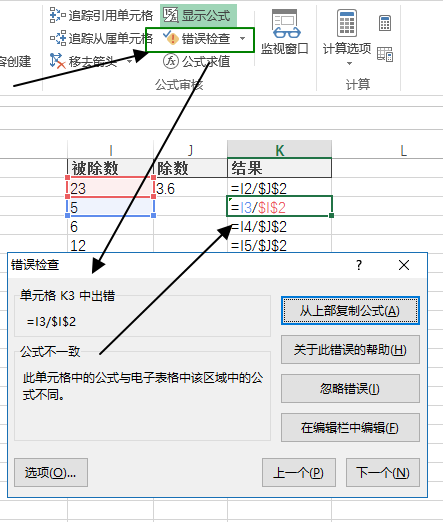Click Help on this Error (关于此错误的帮助)

[x=350, y=350]
